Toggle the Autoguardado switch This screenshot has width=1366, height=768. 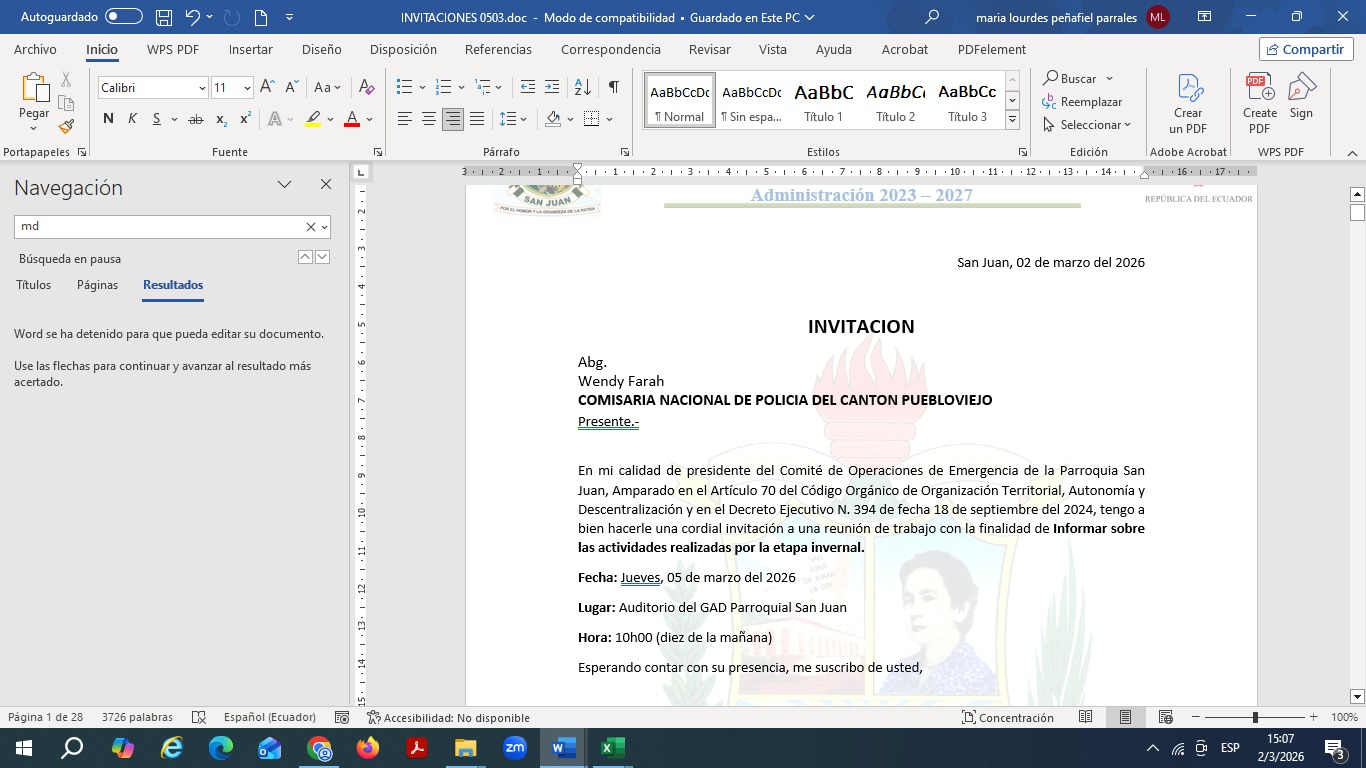(x=123, y=17)
